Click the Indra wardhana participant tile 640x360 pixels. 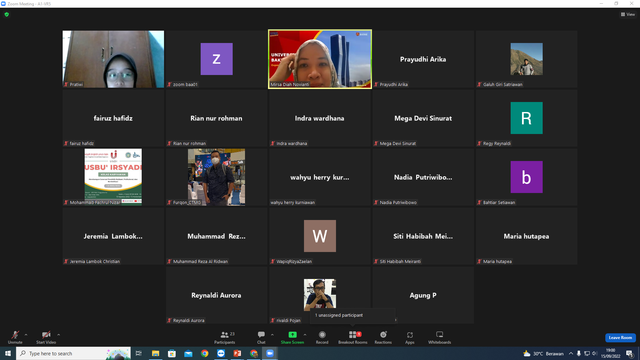(320, 118)
